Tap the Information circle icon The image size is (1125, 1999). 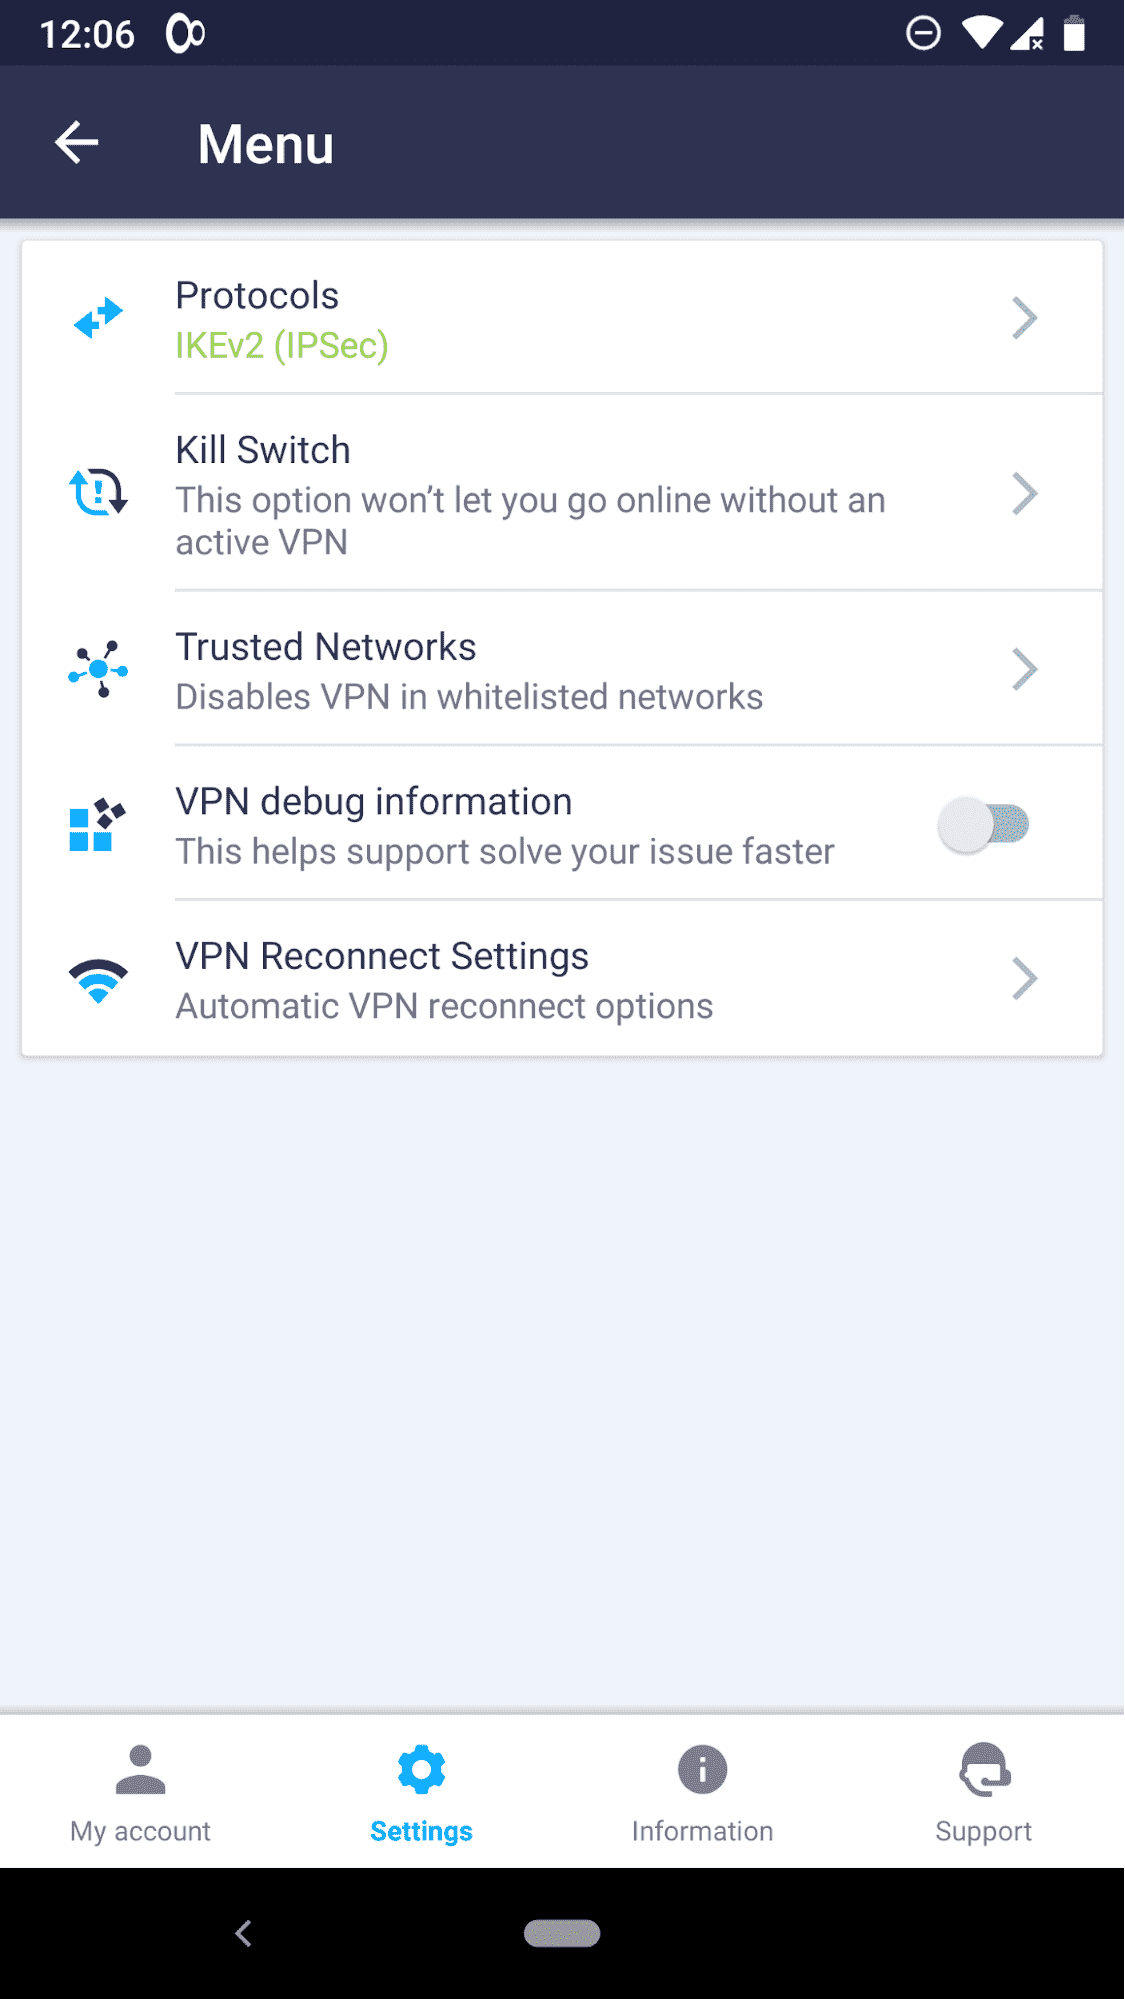point(702,1769)
